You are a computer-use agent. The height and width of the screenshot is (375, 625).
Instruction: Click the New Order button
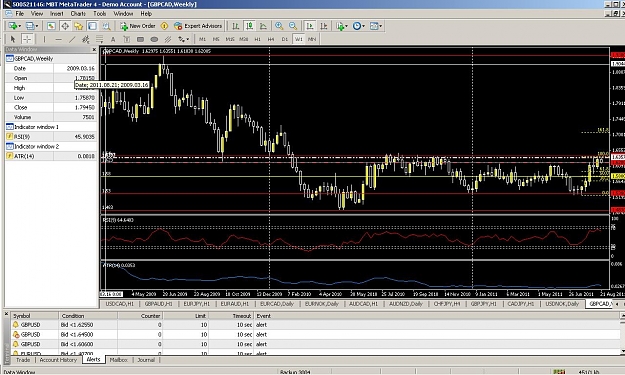[x=138, y=26]
